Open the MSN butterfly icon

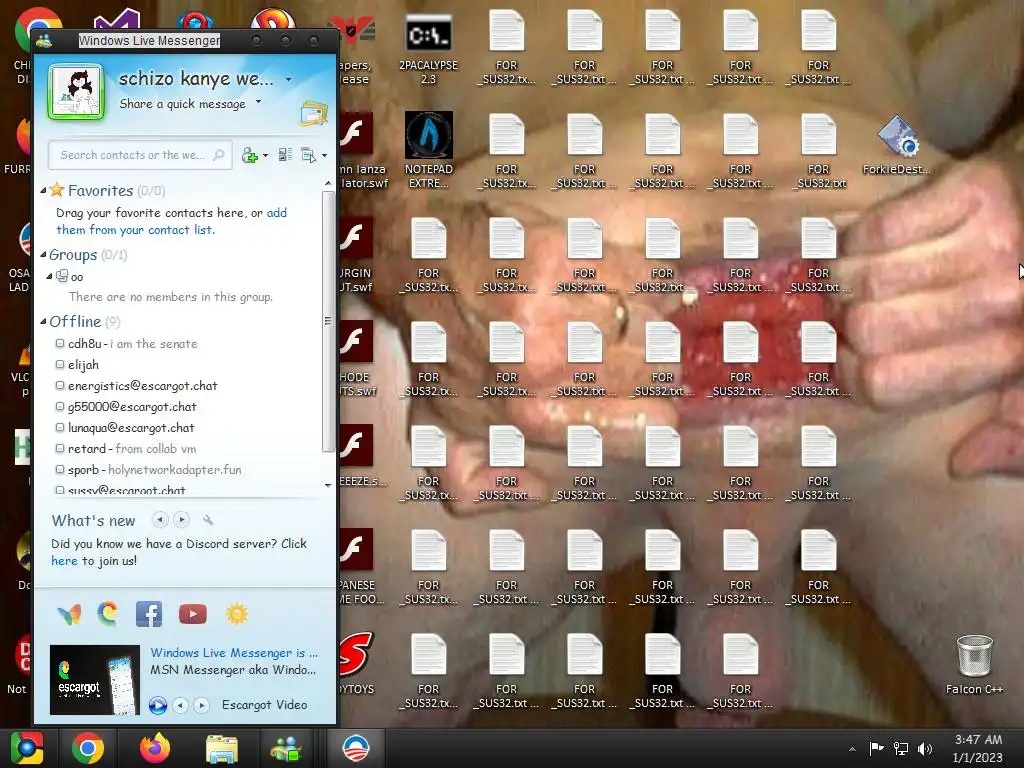69,615
